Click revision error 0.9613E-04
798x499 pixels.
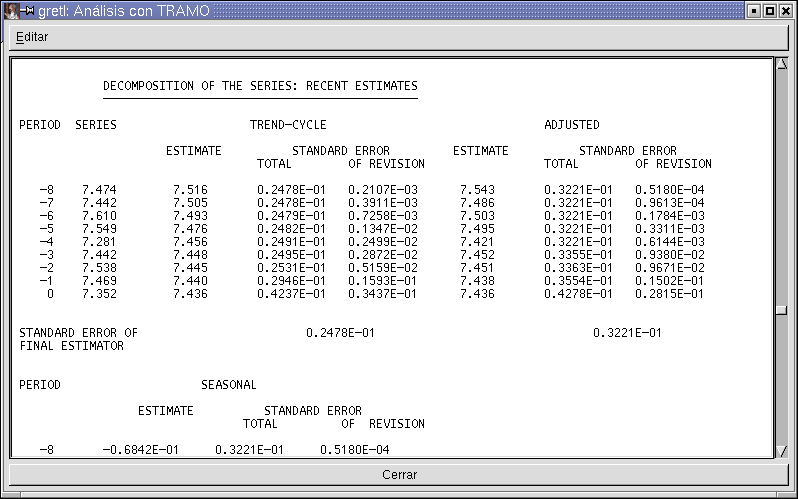[670, 203]
